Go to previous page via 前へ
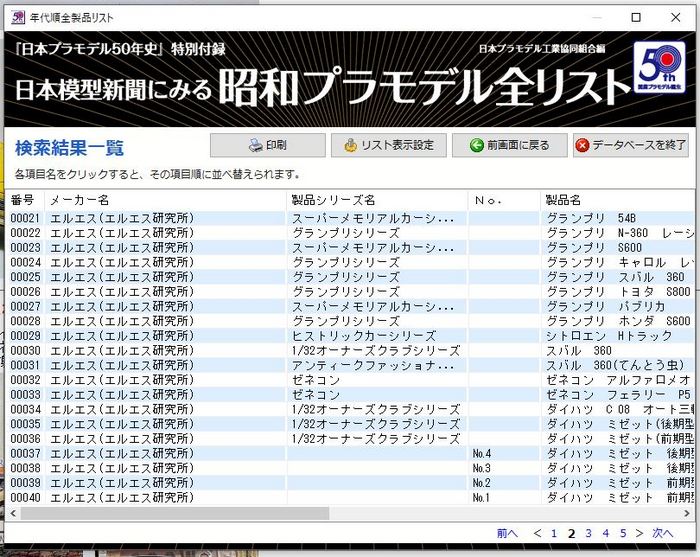This screenshot has height=557, width=700. point(507,533)
